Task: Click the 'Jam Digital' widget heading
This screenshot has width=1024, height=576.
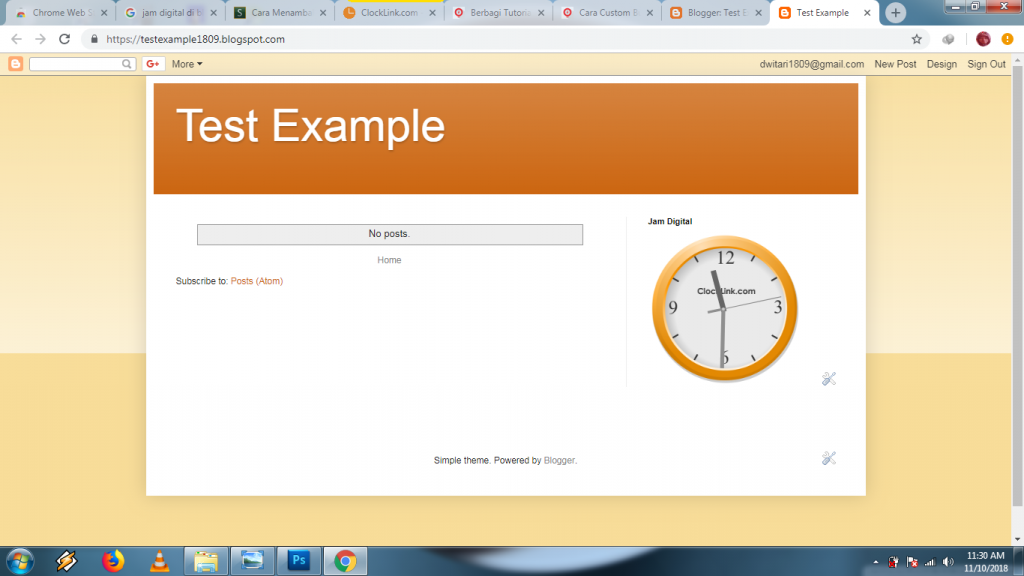Action: (x=669, y=221)
